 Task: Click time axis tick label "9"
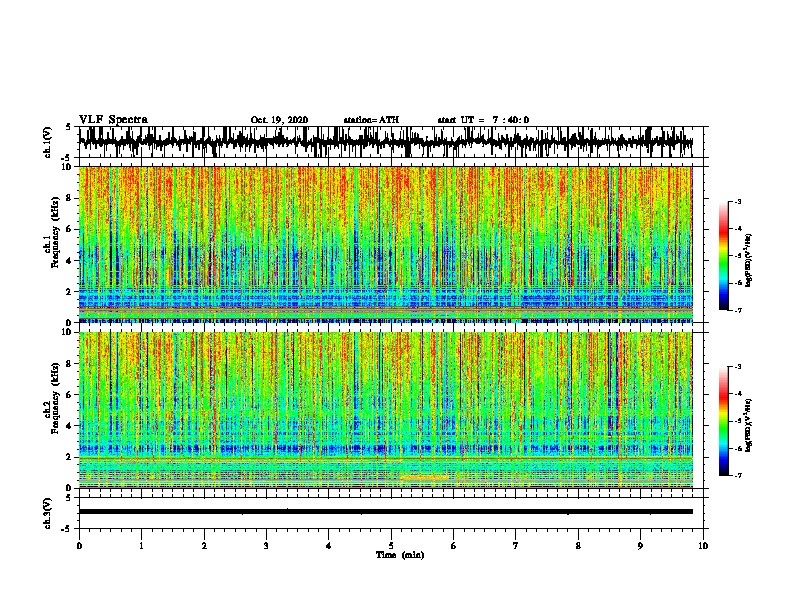point(640,546)
